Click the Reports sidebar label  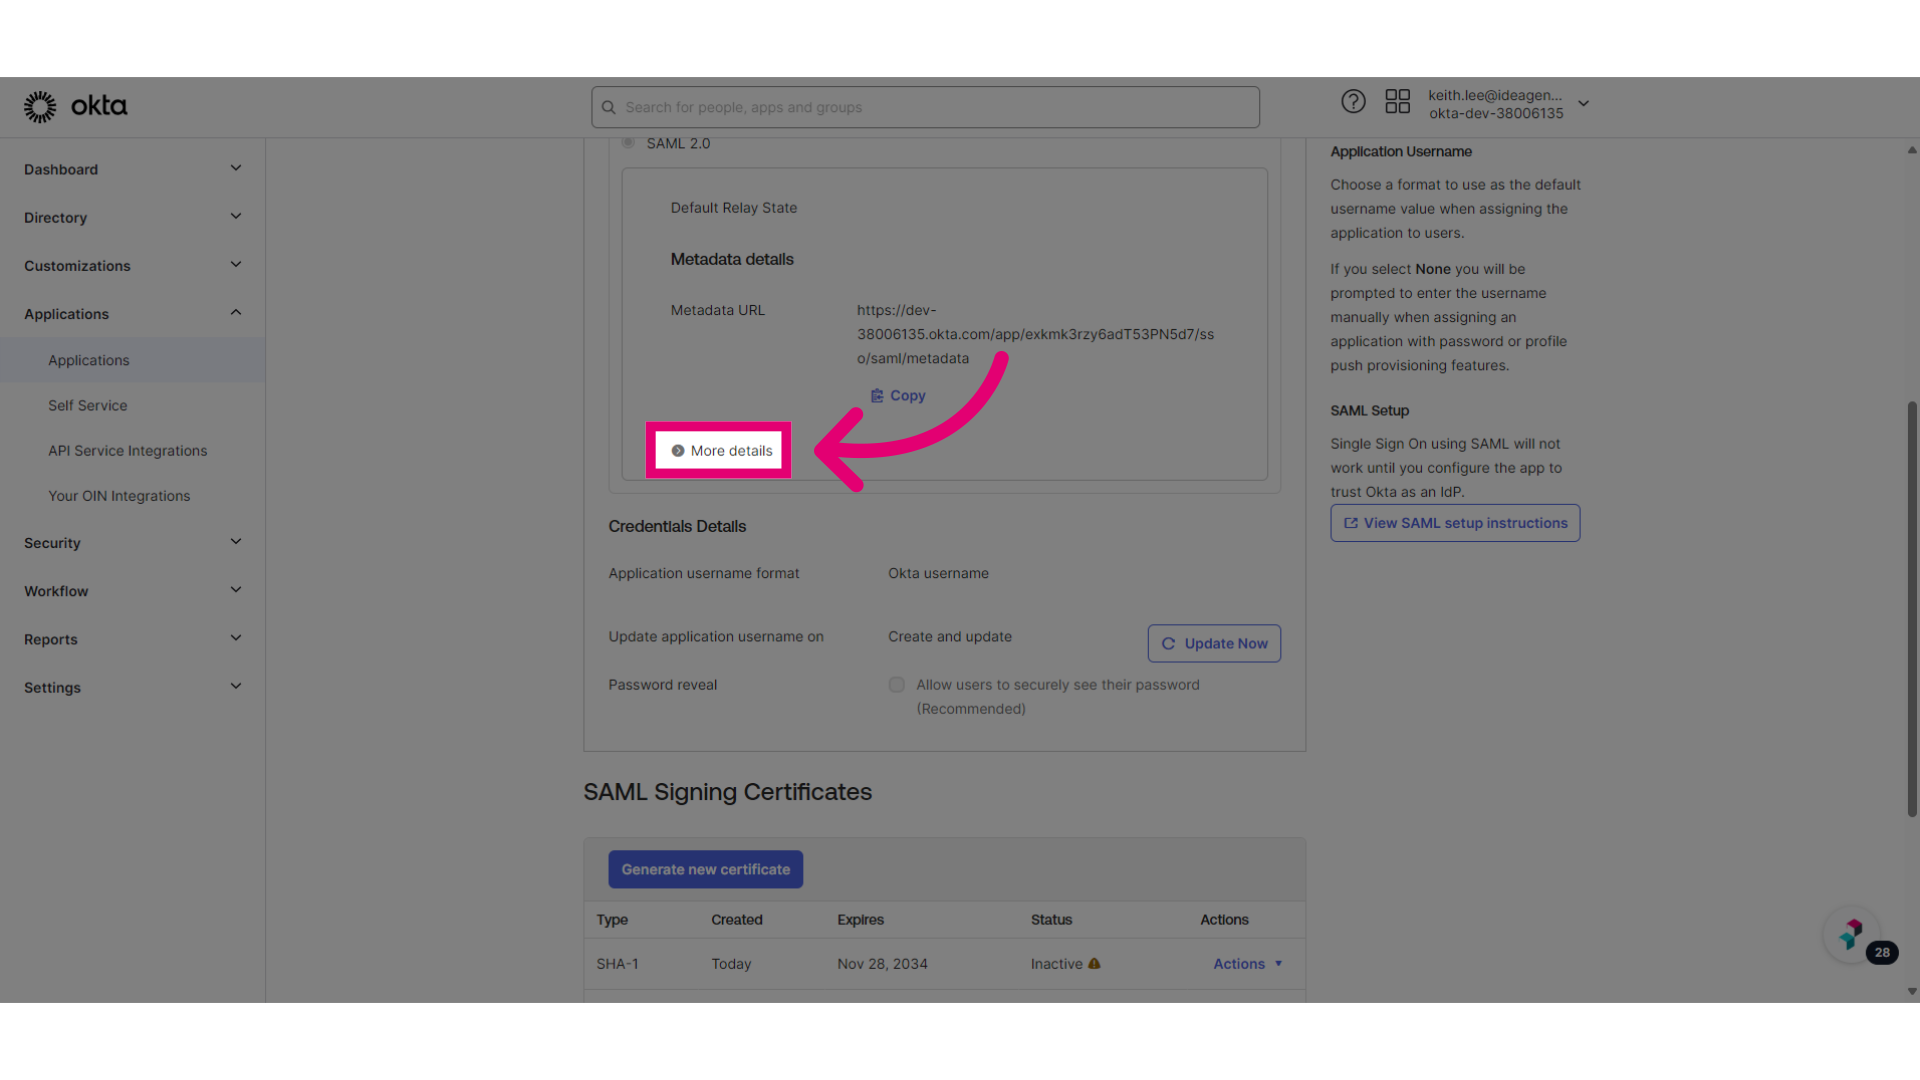pos(51,640)
